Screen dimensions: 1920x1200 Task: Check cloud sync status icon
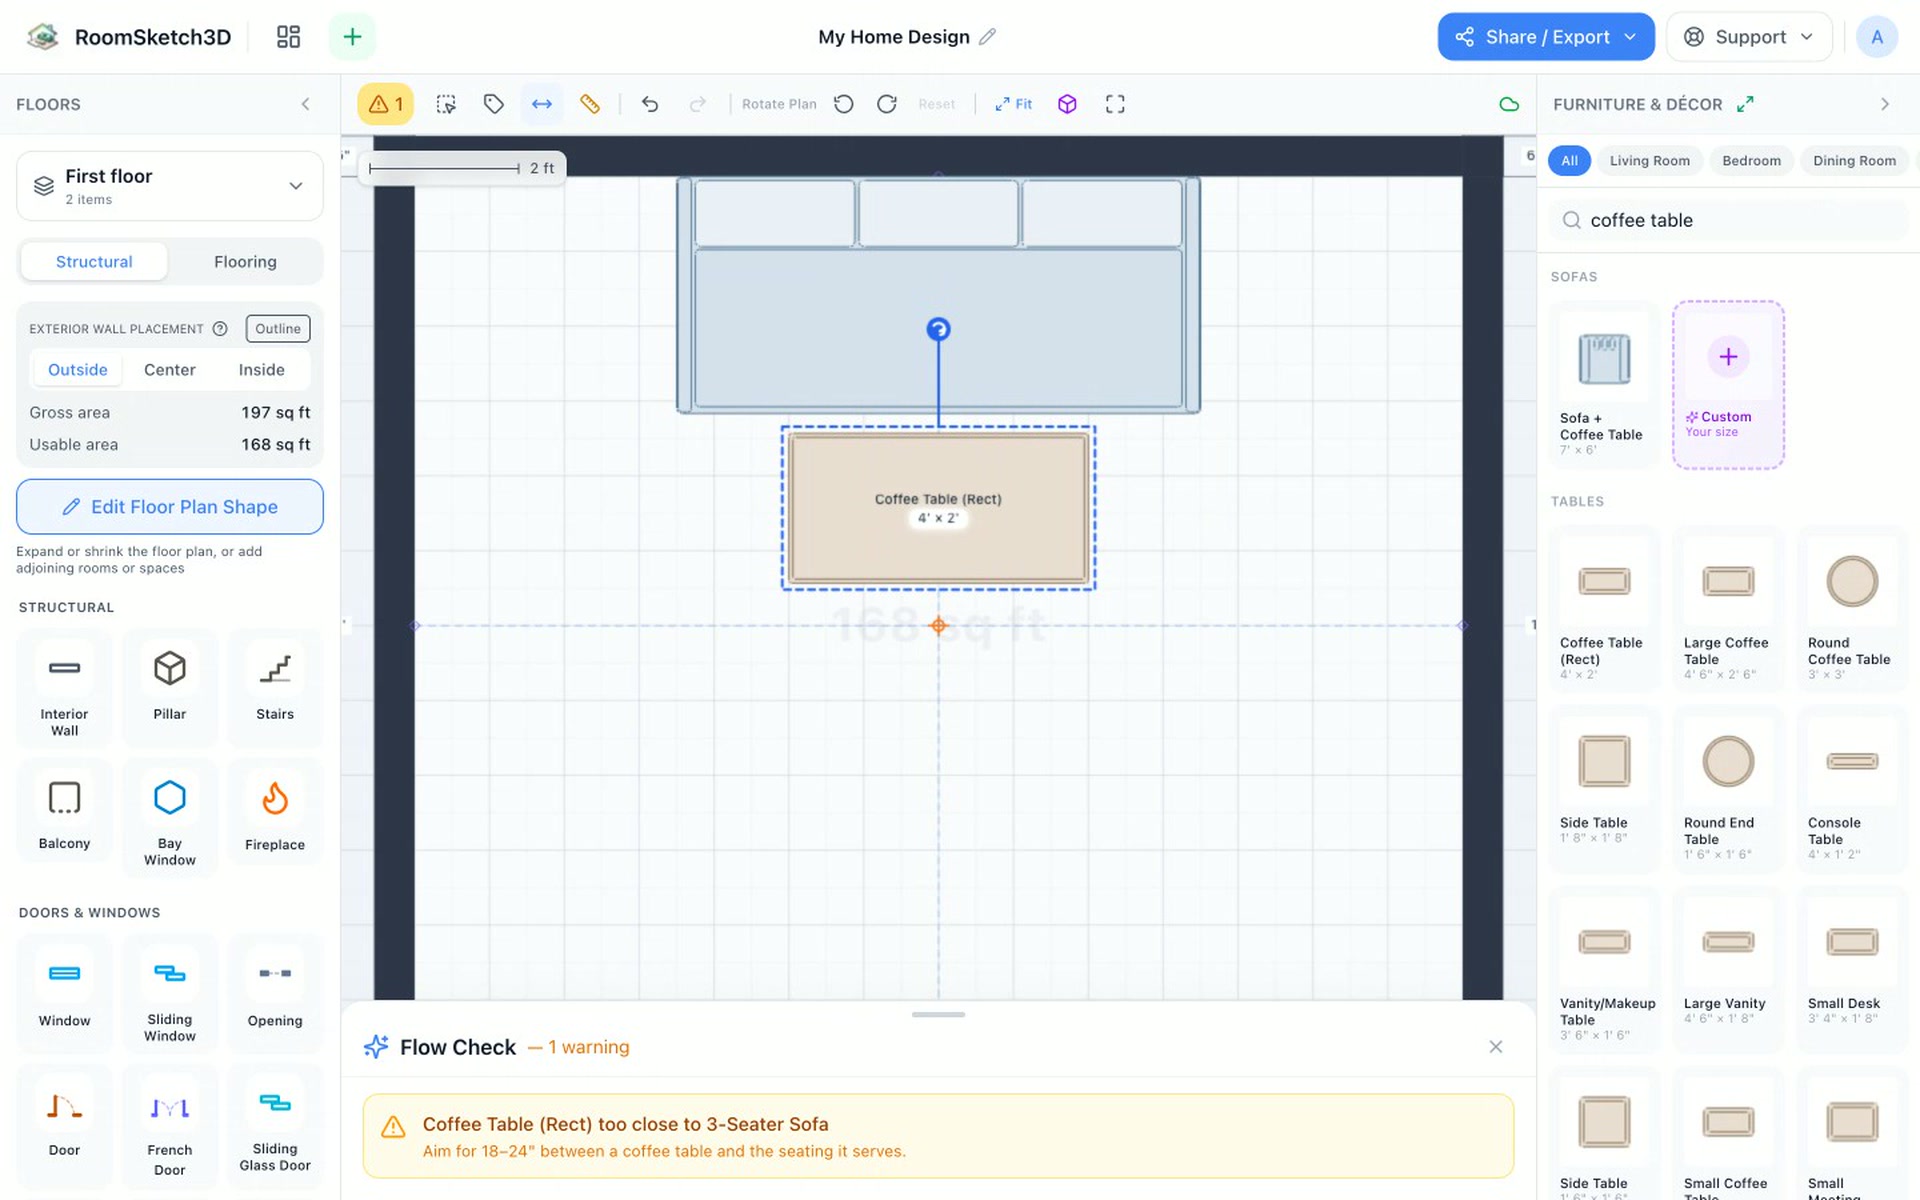click(1509, 104)
